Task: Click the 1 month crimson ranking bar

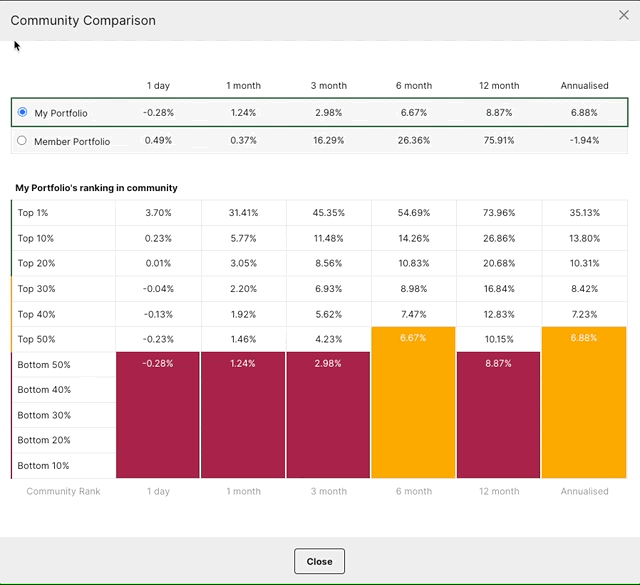Action: tap(243, 415)
